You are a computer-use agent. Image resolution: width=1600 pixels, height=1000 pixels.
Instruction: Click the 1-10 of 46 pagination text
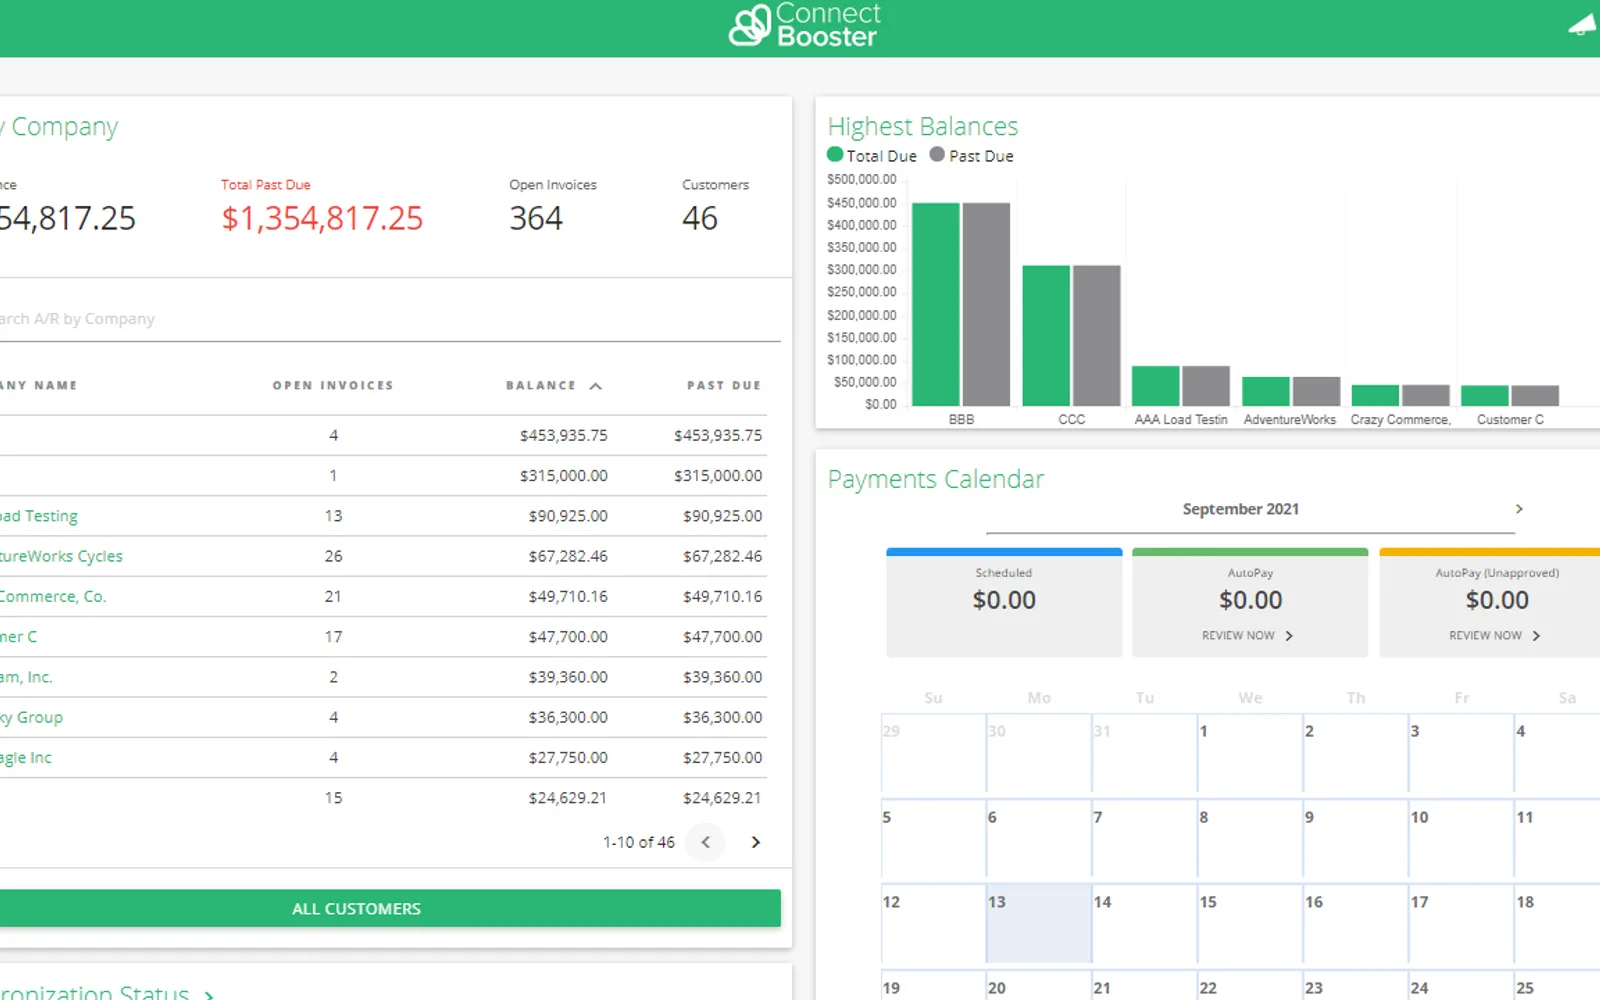[639, 842]
